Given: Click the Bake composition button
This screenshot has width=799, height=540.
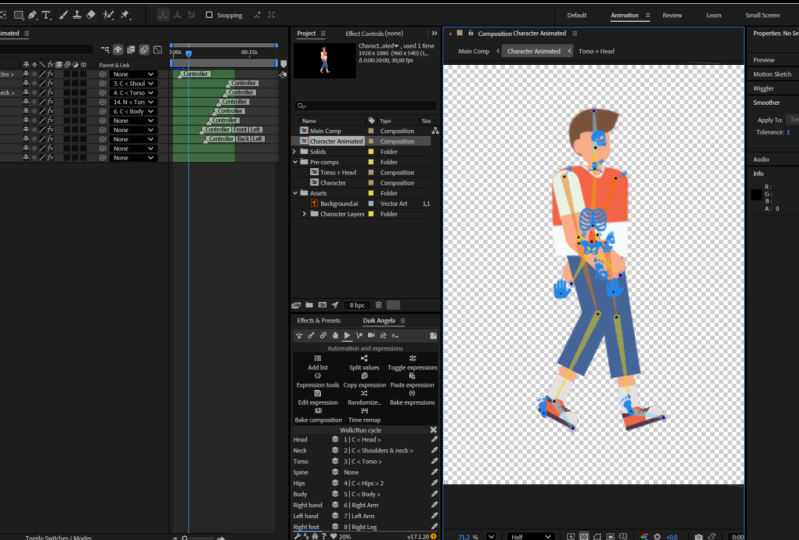Looking at the screenshot, I should tap(318, 416).
